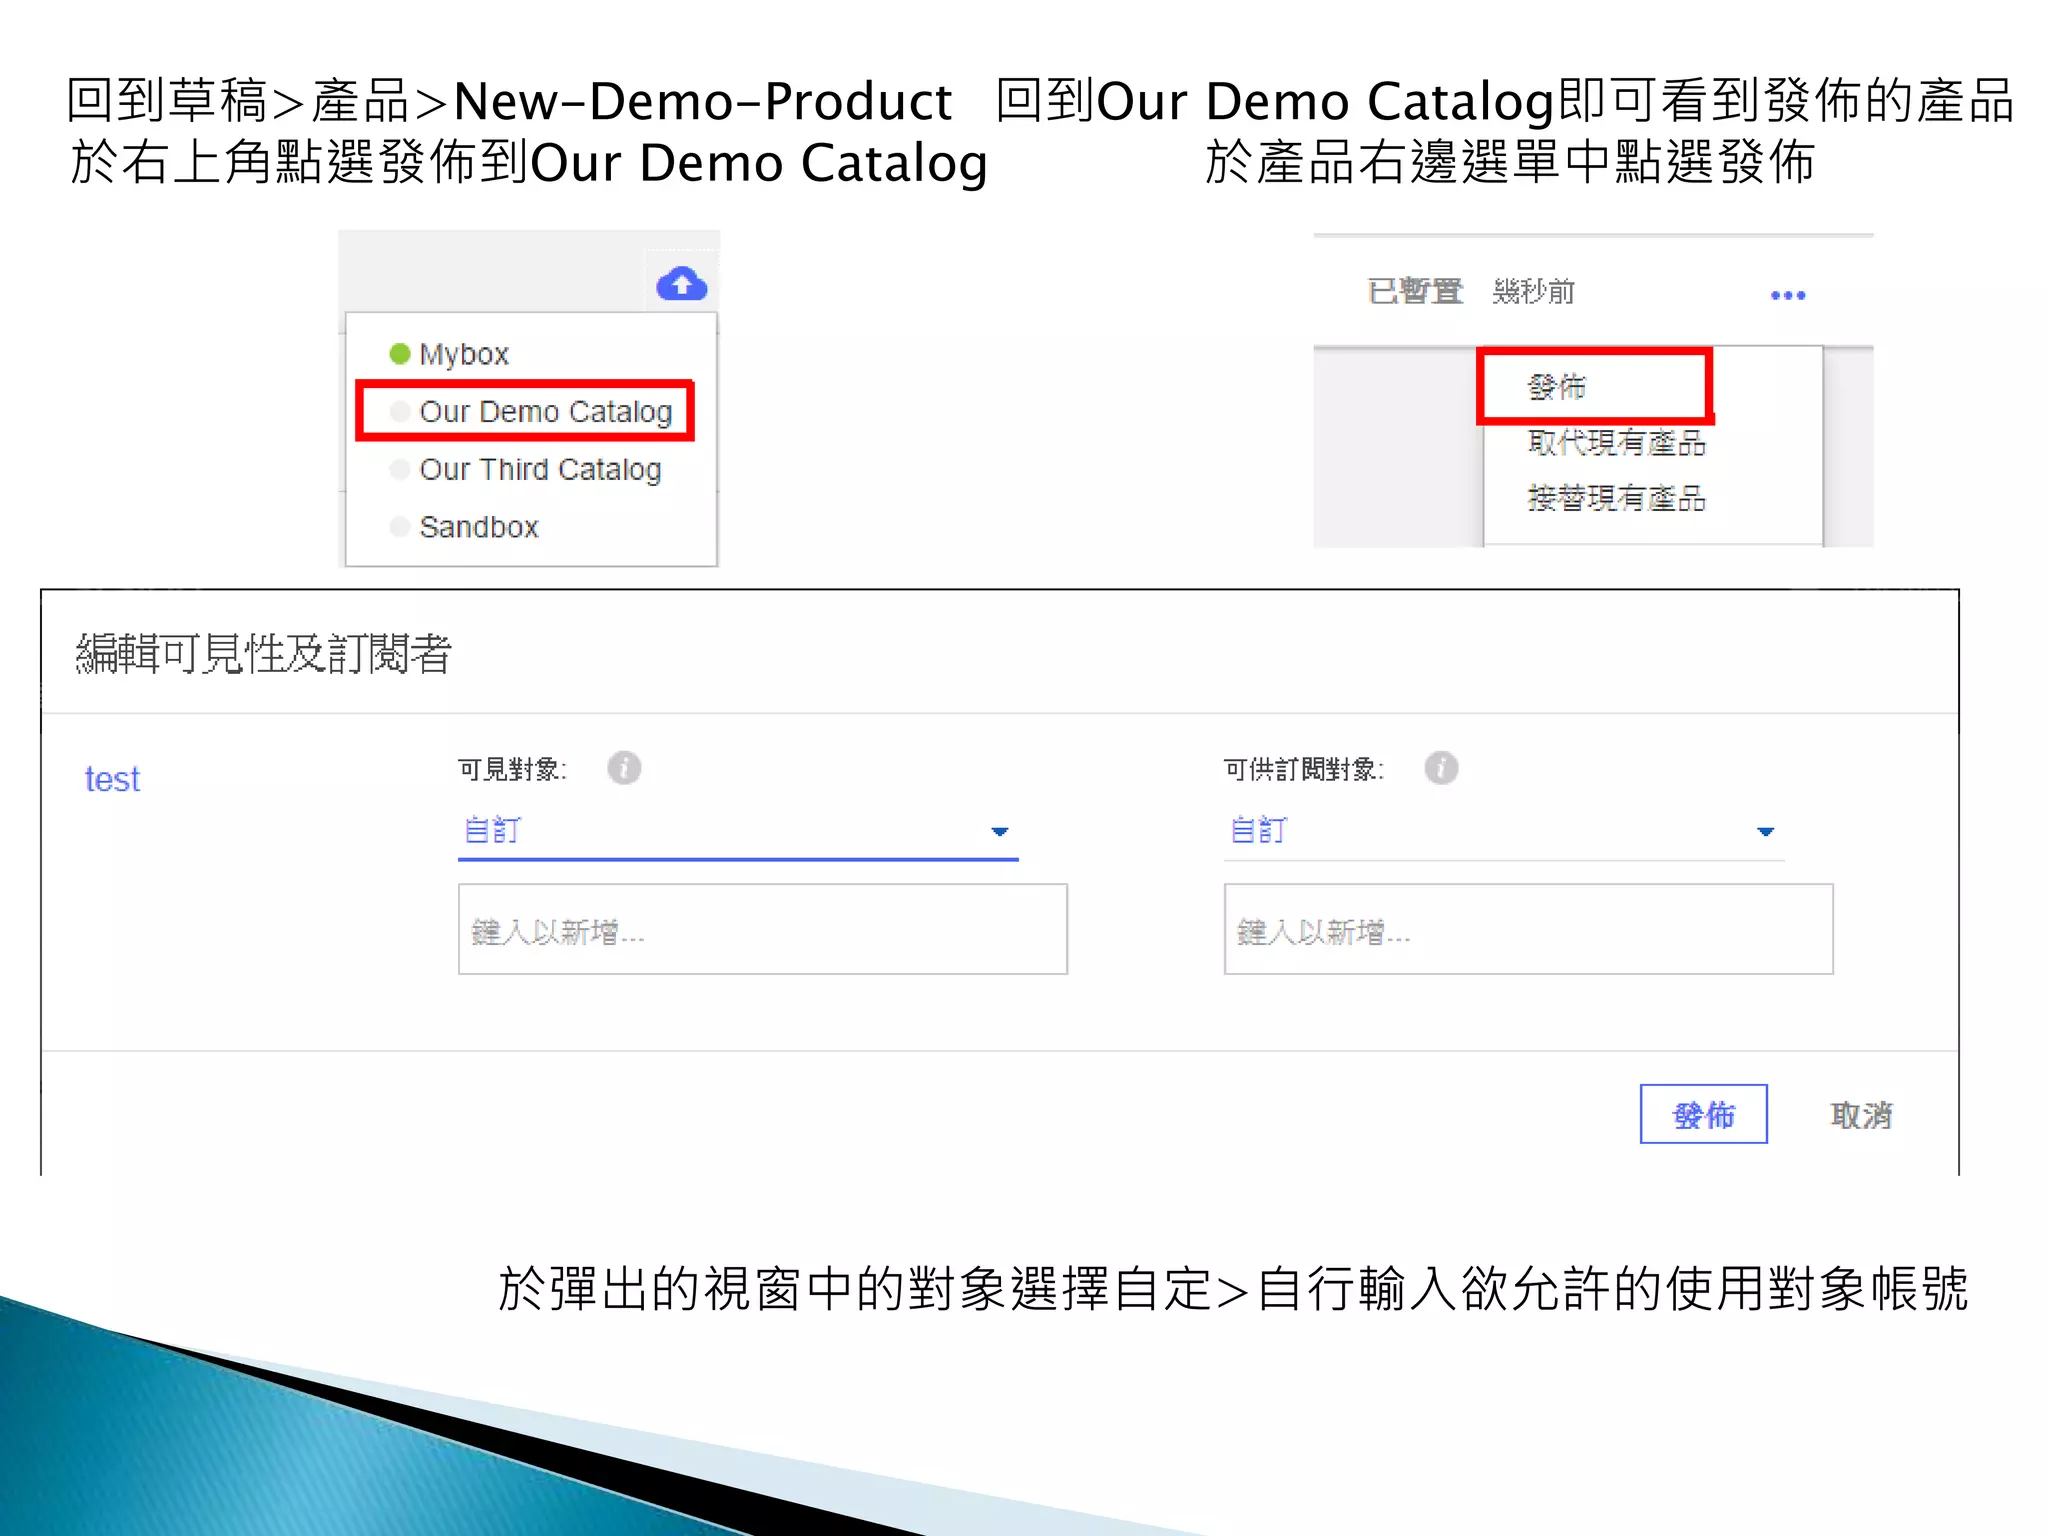Viewport: 2048px width, 1536px height.
Task: Click the 發佈 button in the dialog
Action: coord(1704,1114)
